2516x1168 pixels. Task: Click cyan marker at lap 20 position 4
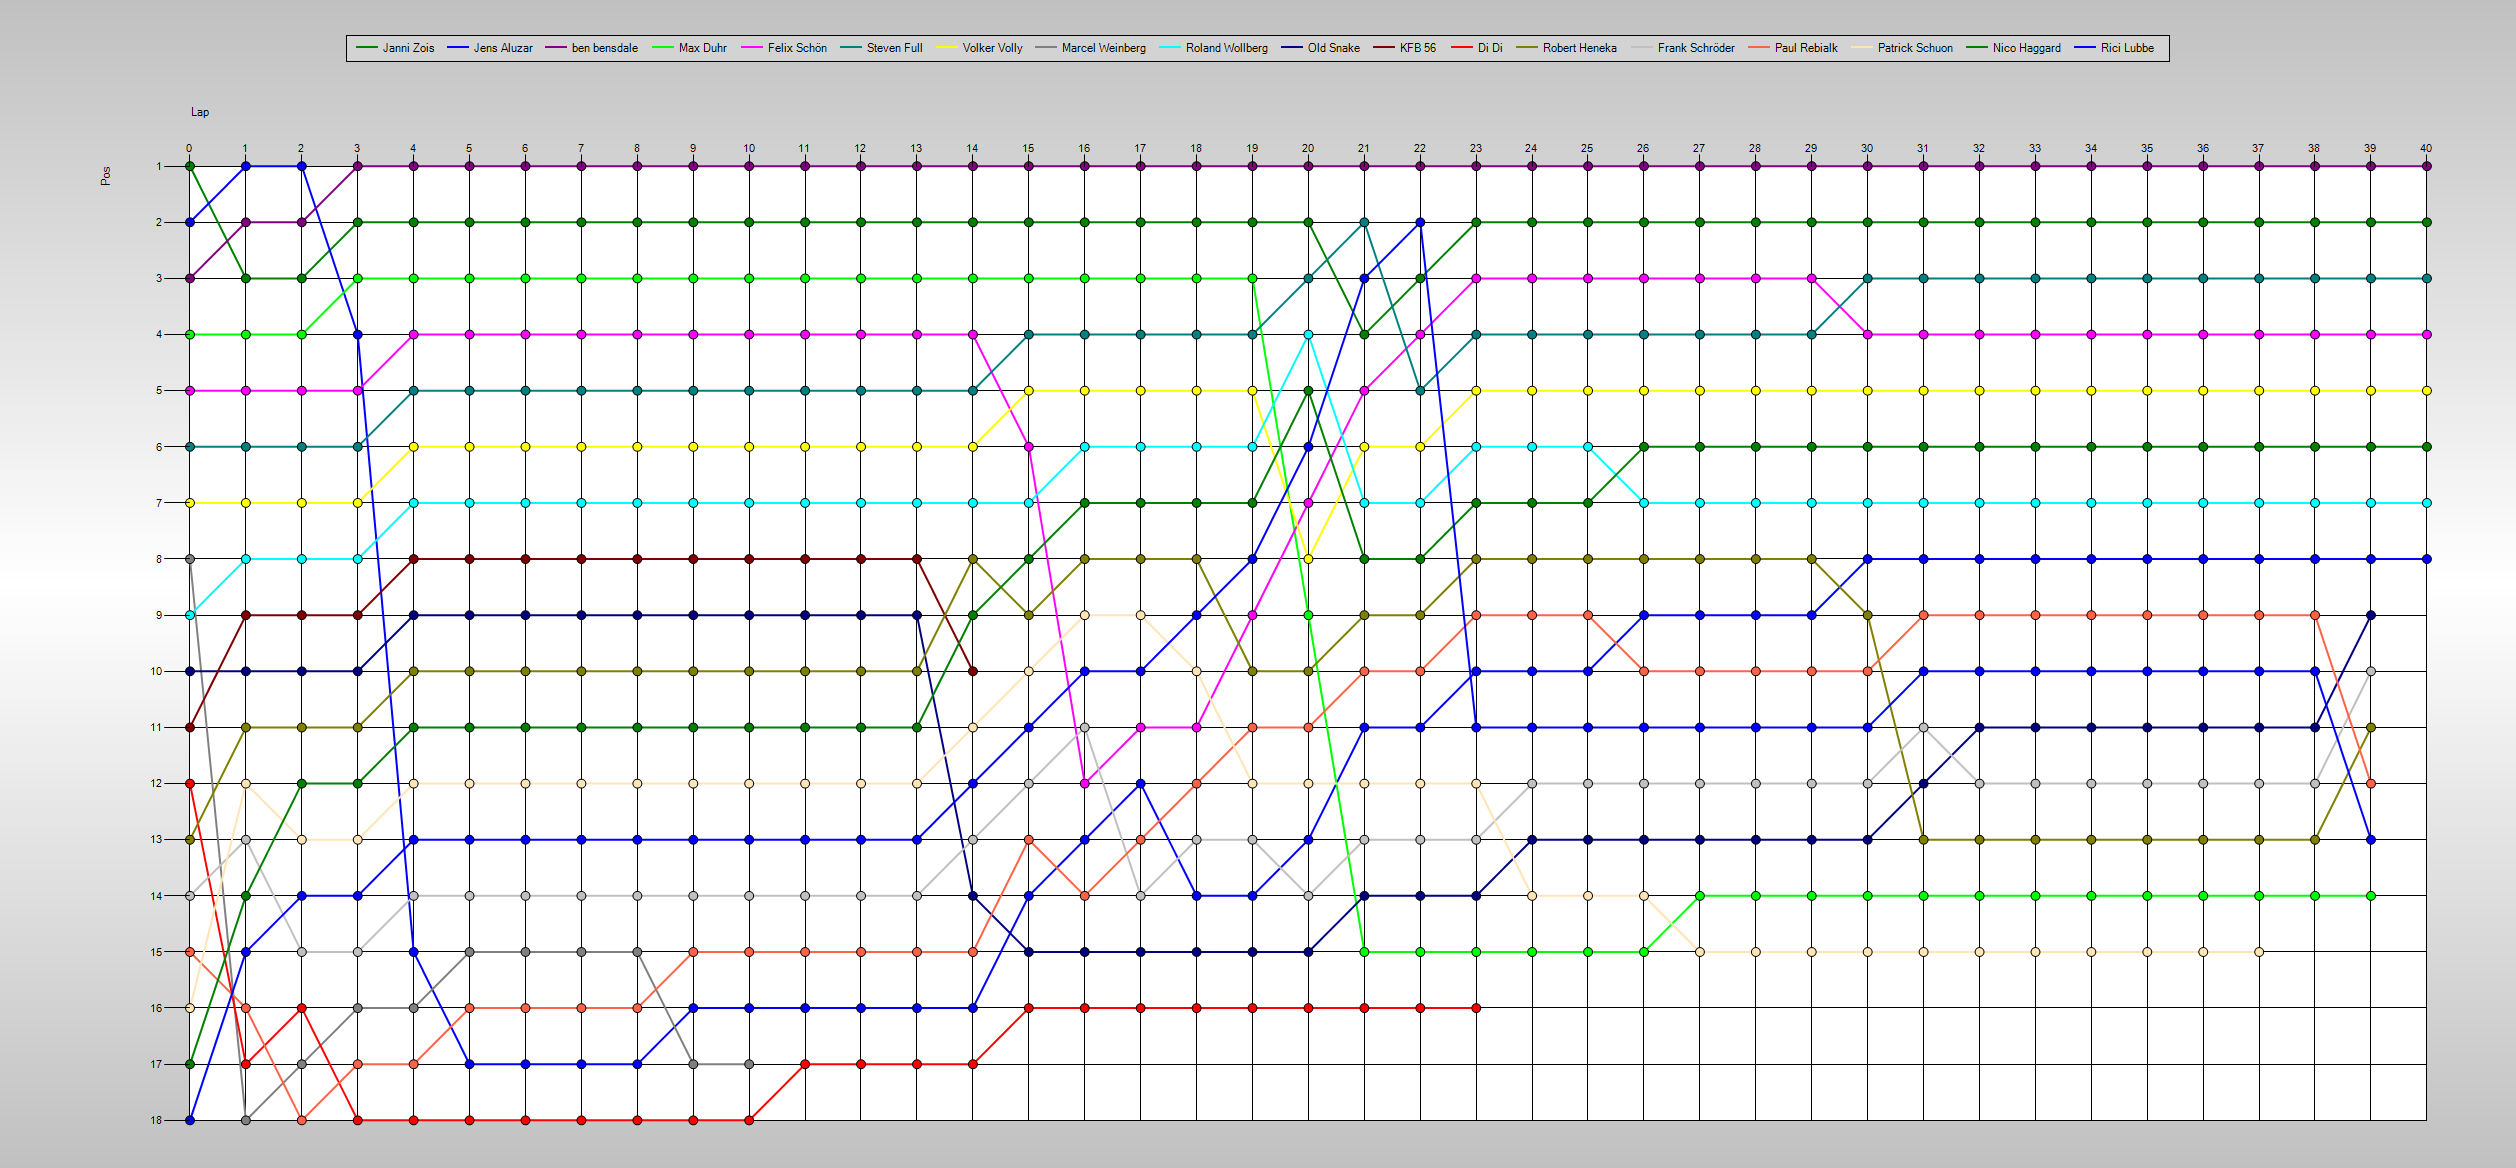point(1308,334)
